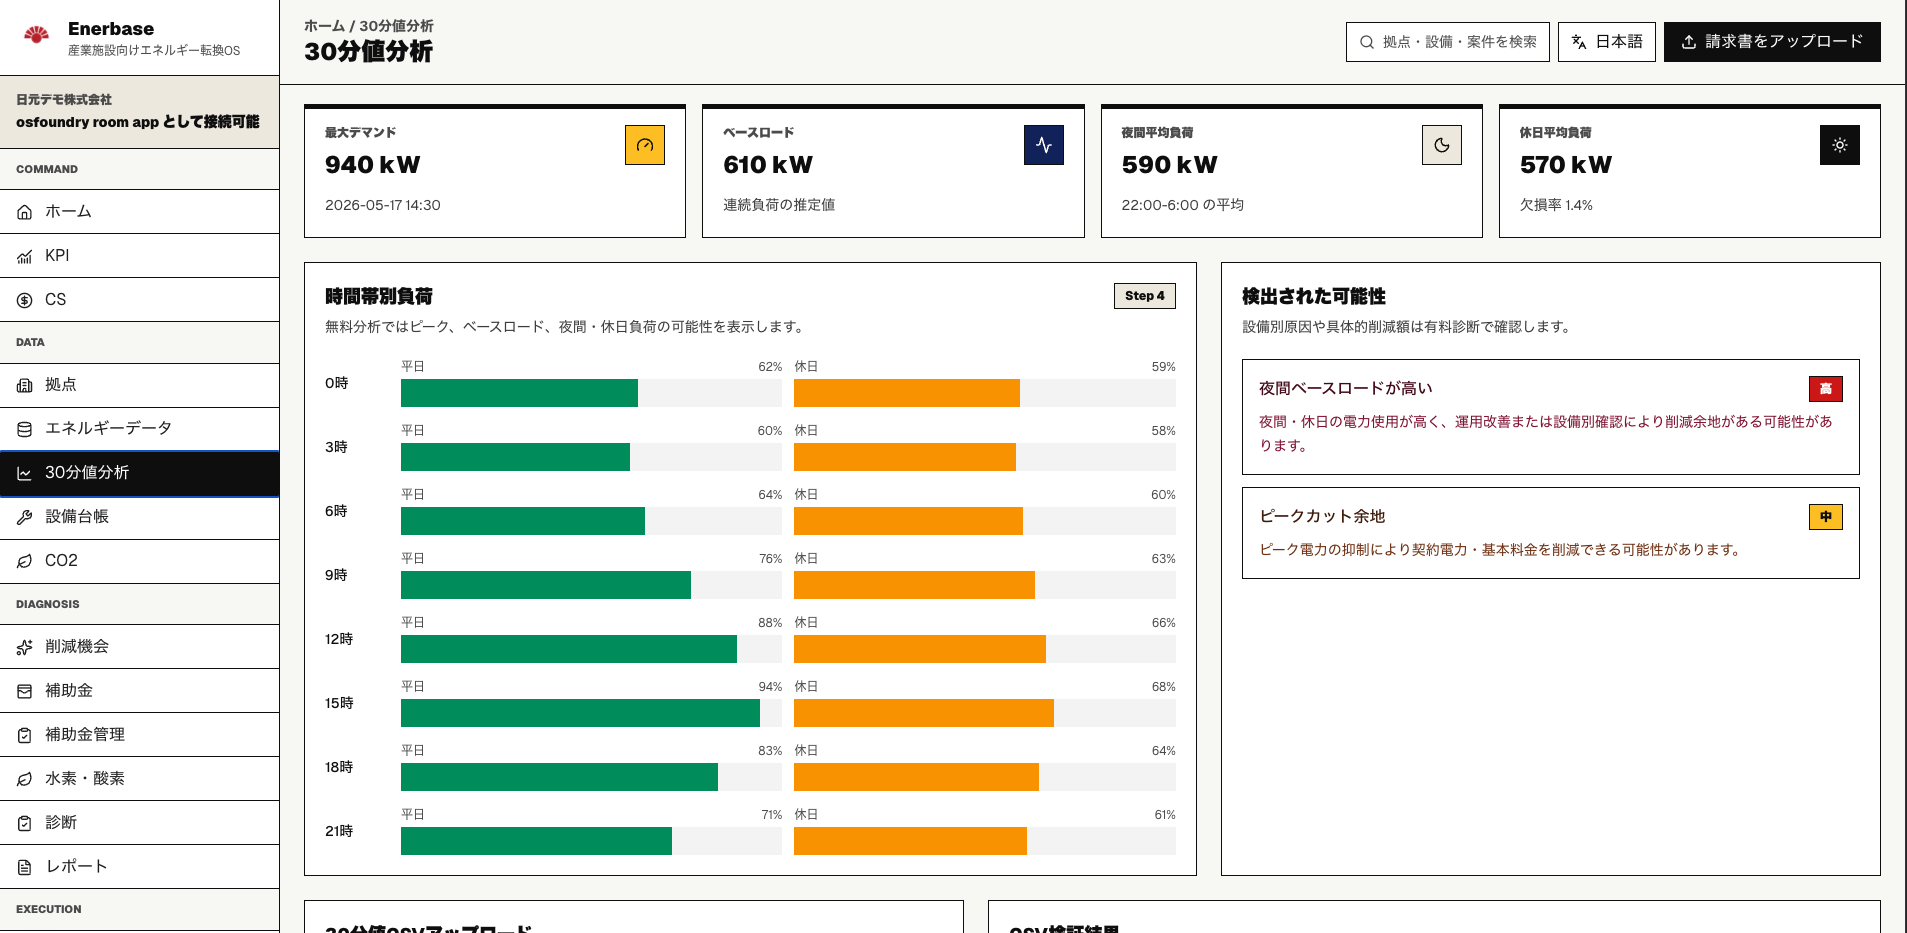Image resolution: width=1907 pixels, height=933 pixels.
Task: Click the 94% label at 15時
Action: tap(770, 687)
